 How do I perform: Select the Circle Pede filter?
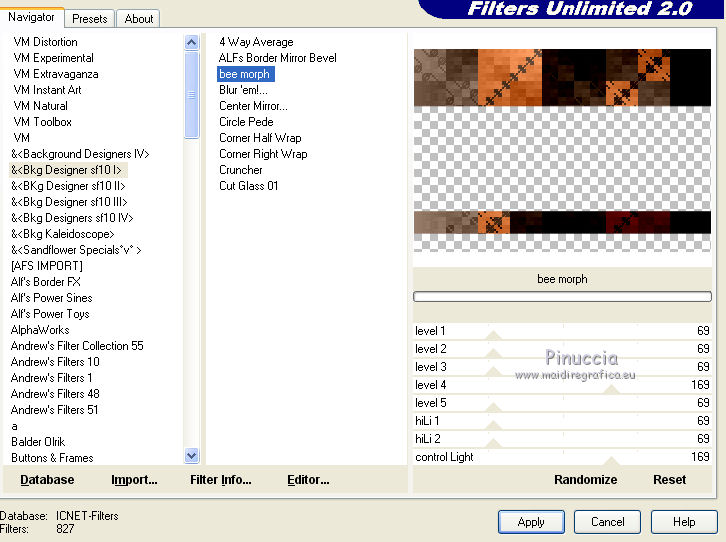coord(246,122)
